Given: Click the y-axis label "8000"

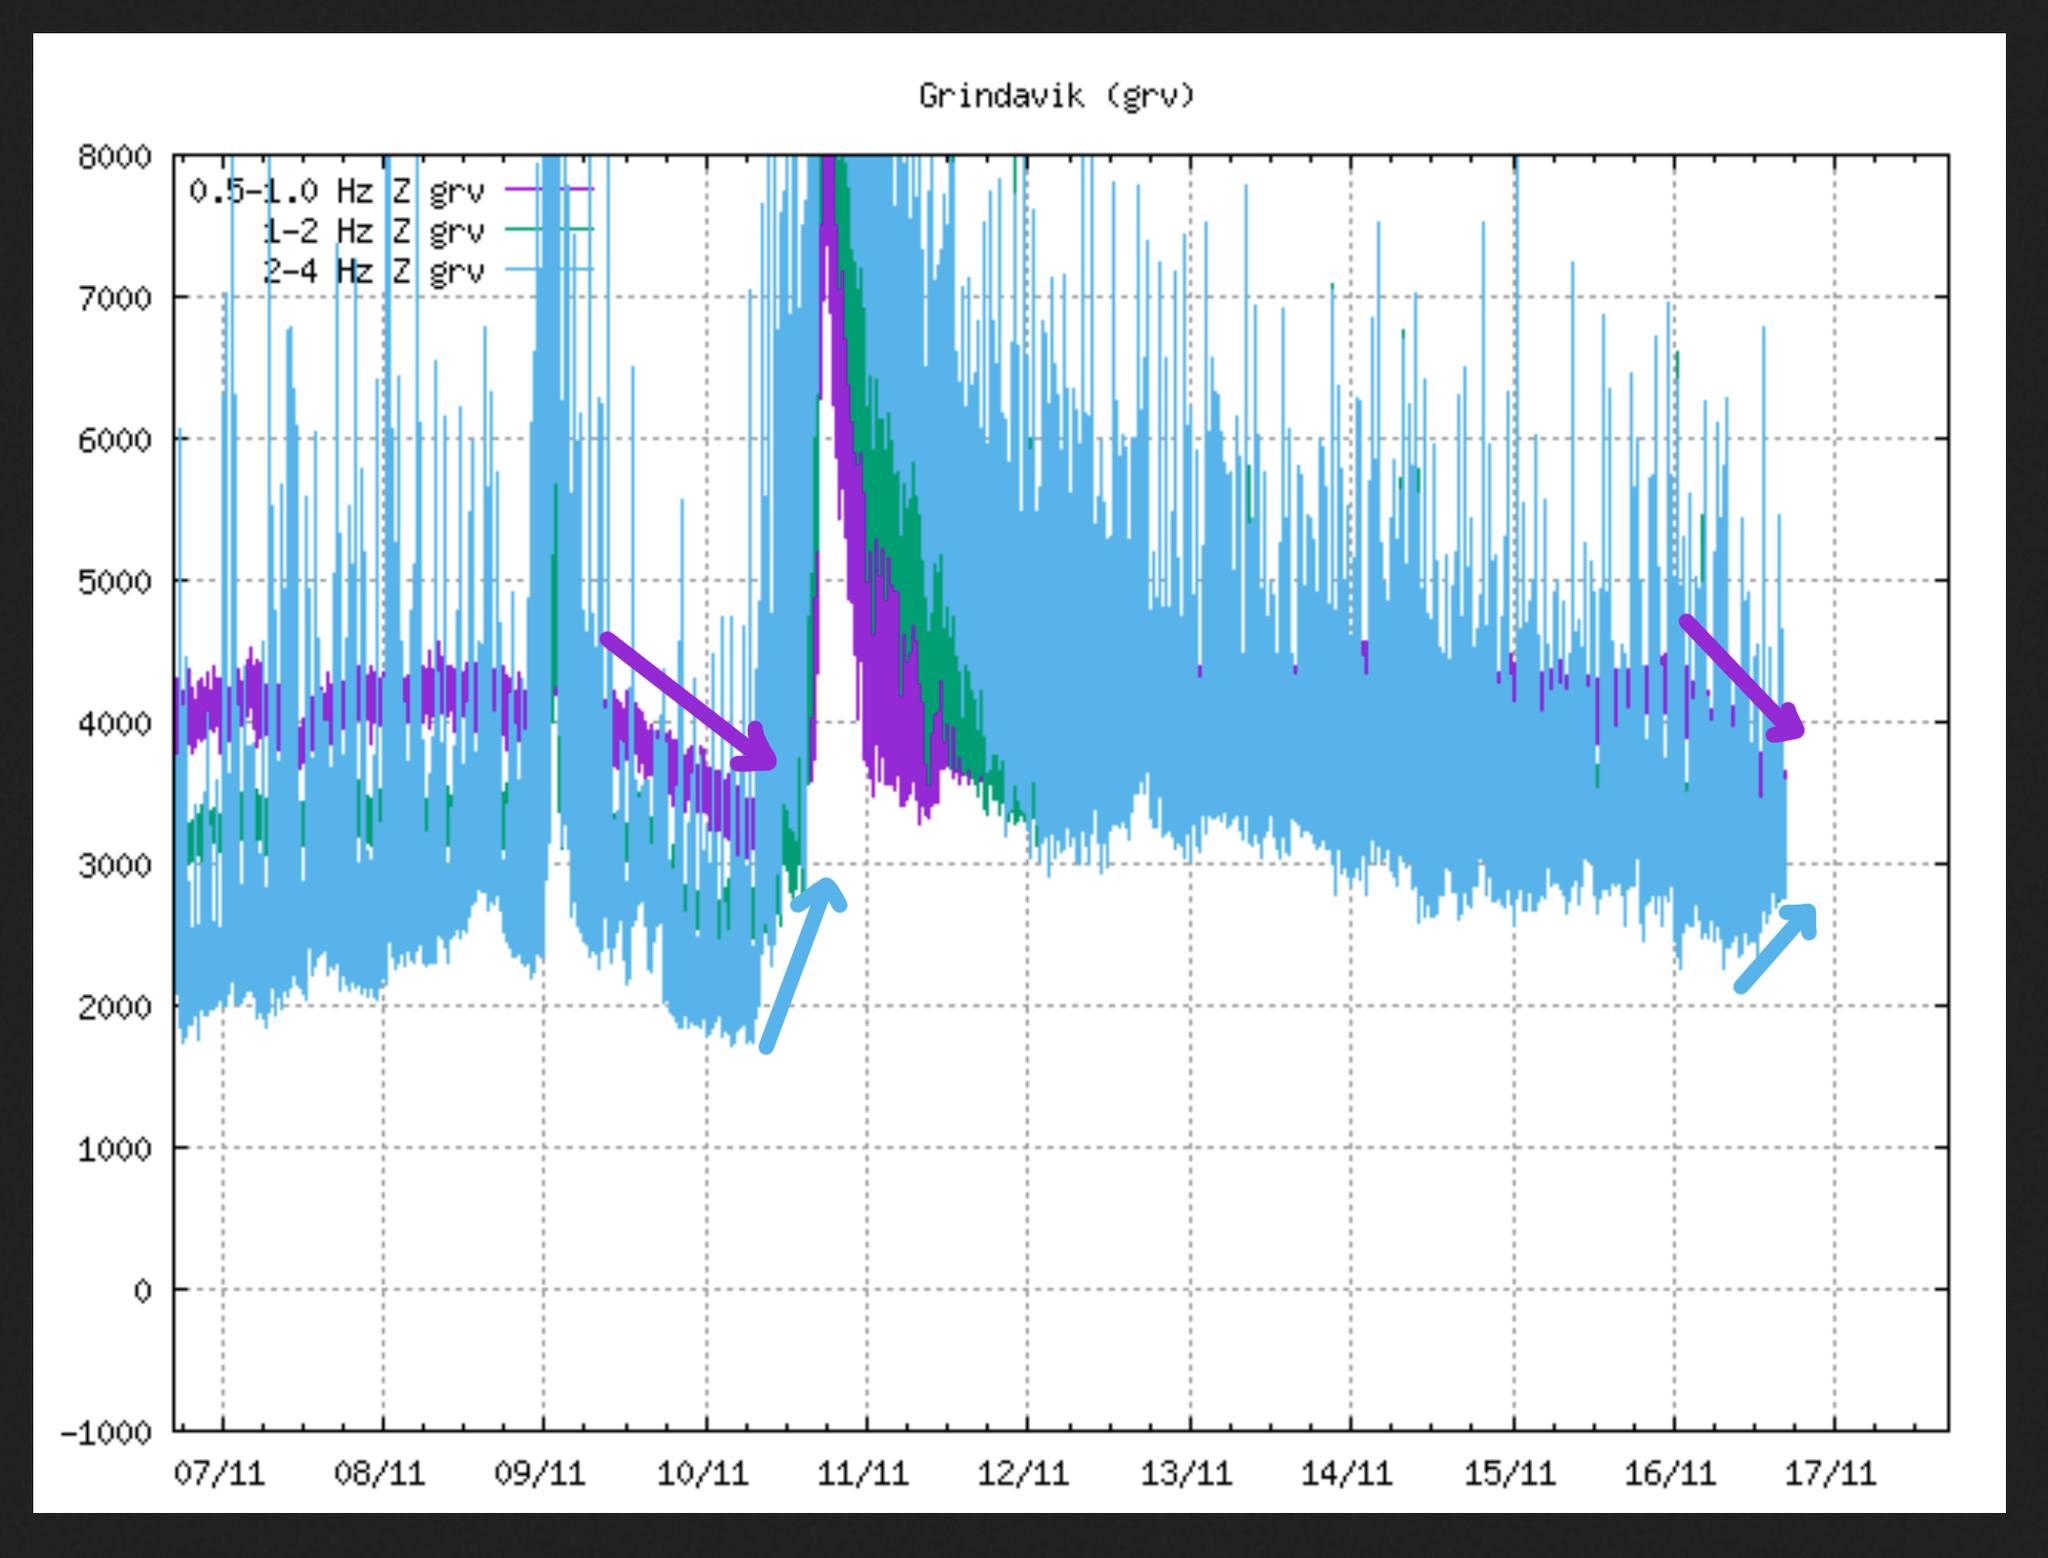Looking at the screenshot, I should tap(114, 157).
